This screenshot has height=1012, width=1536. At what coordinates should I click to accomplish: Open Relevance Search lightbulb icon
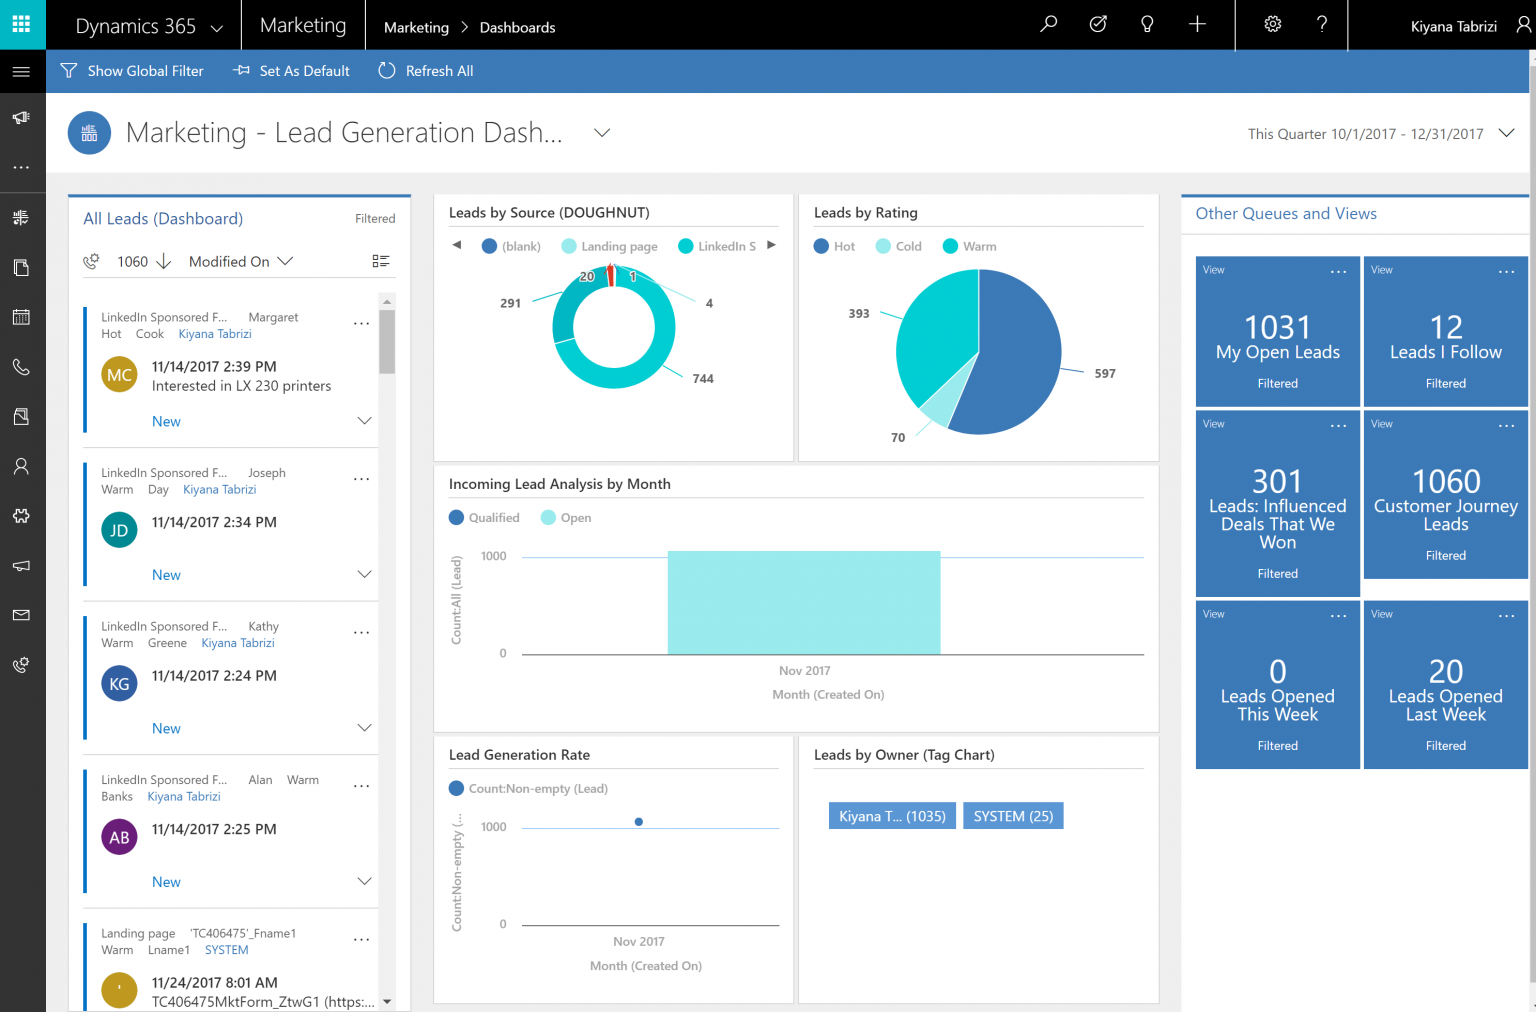1147,25
